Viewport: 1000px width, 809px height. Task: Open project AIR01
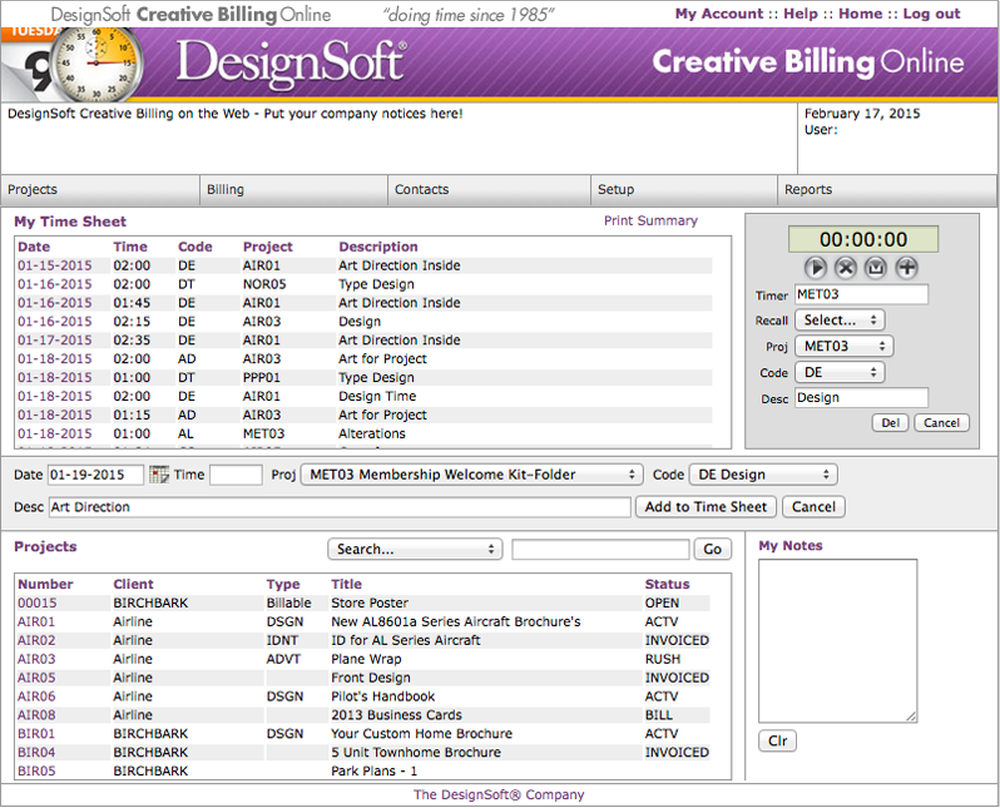point(36,622)
